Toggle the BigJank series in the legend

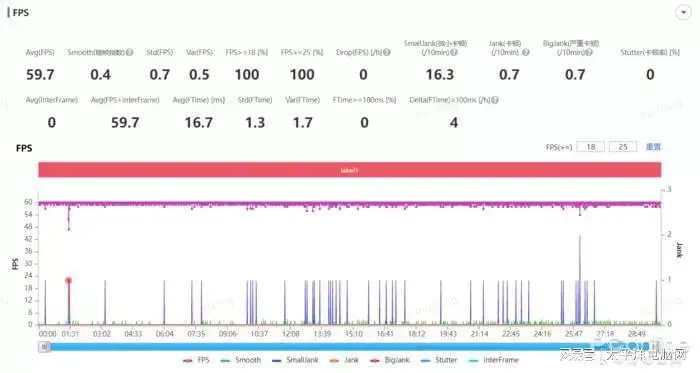point(390,360)
